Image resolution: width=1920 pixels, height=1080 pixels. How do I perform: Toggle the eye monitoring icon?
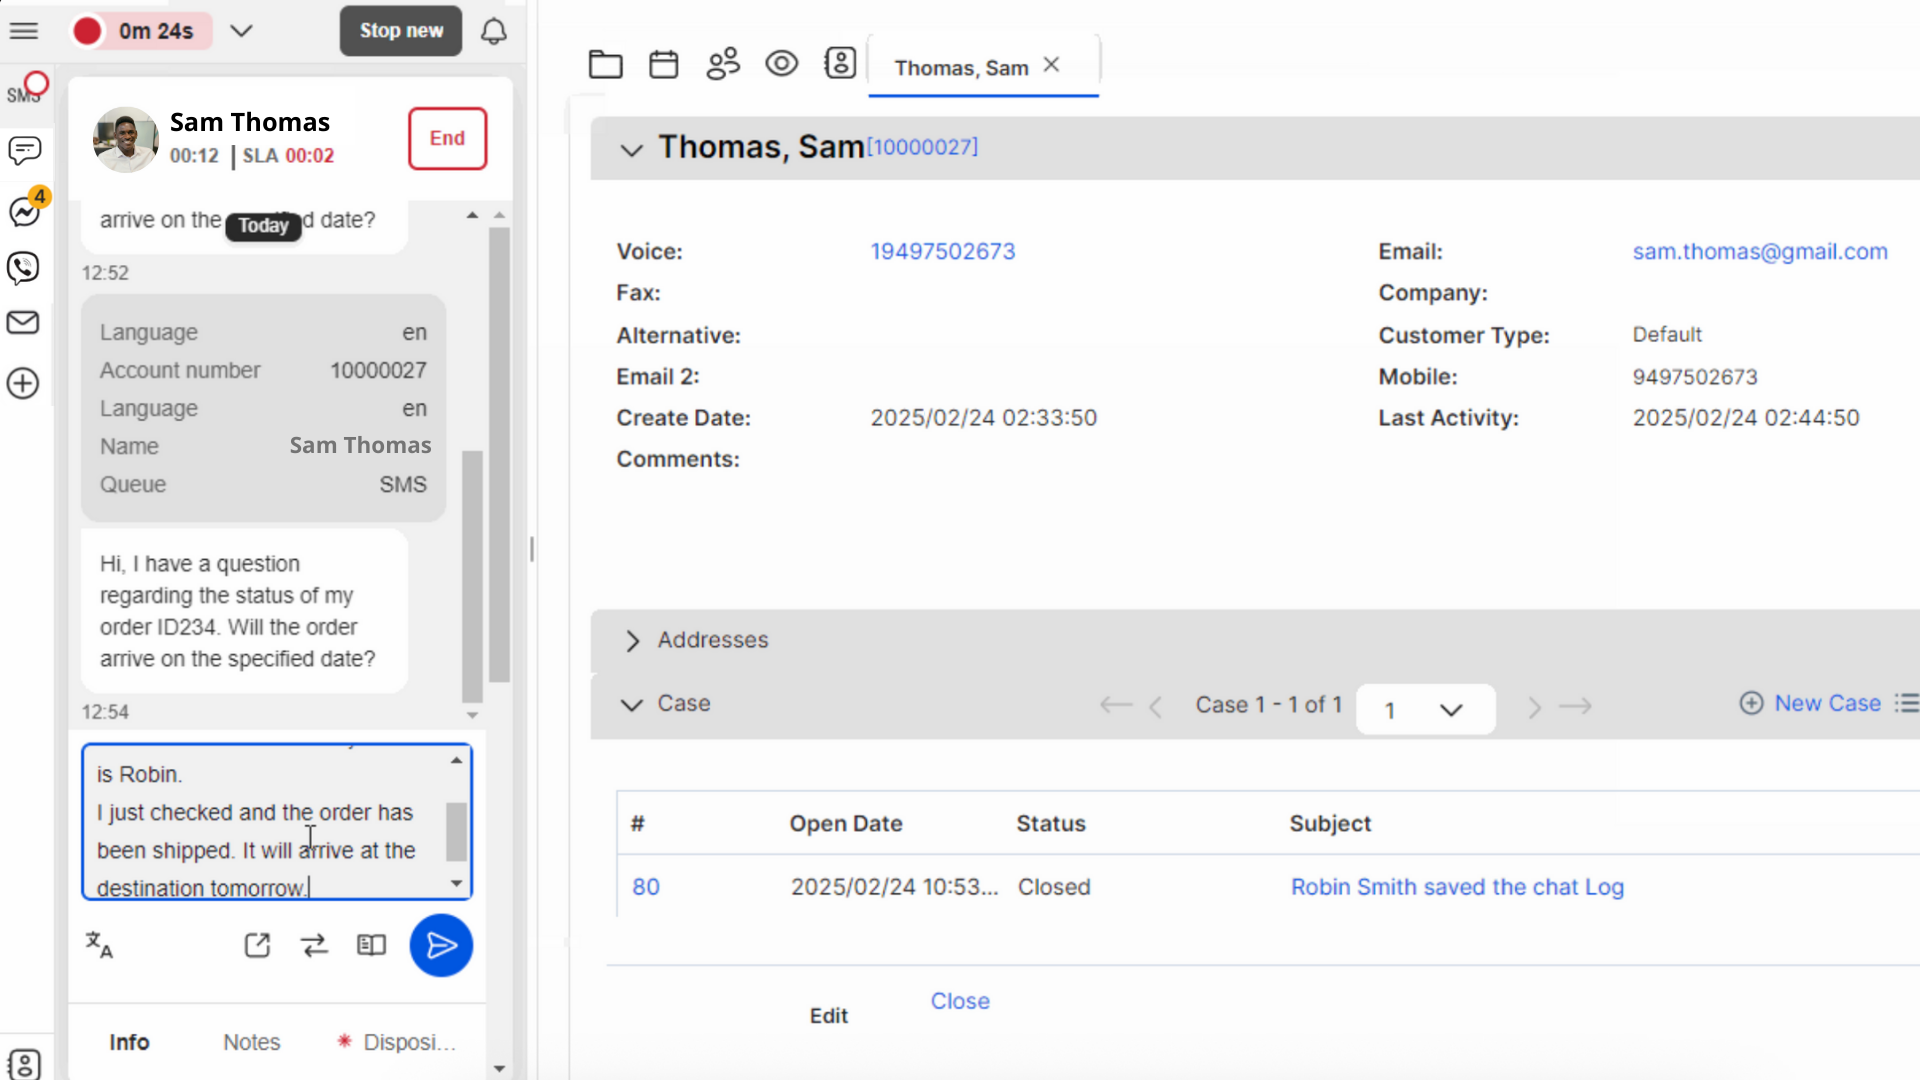click(781, 64)
